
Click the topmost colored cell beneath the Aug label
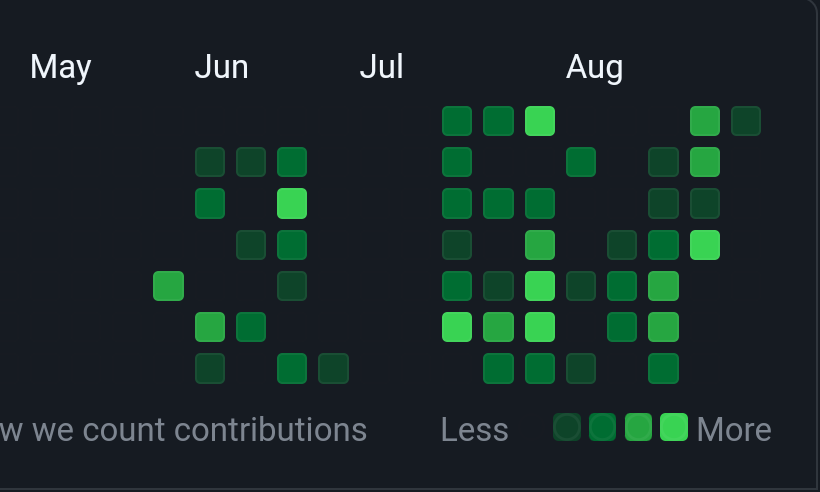click(581, 162)
